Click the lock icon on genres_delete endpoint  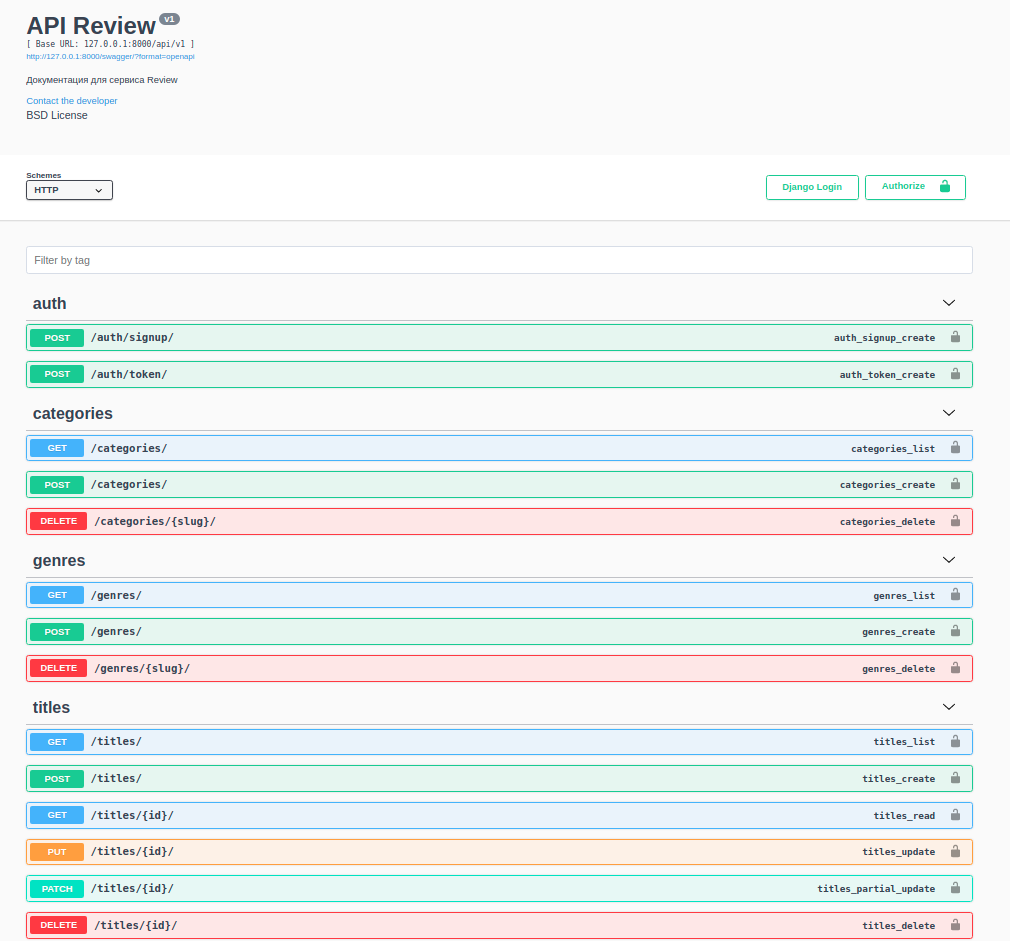[x=955, y=668]
